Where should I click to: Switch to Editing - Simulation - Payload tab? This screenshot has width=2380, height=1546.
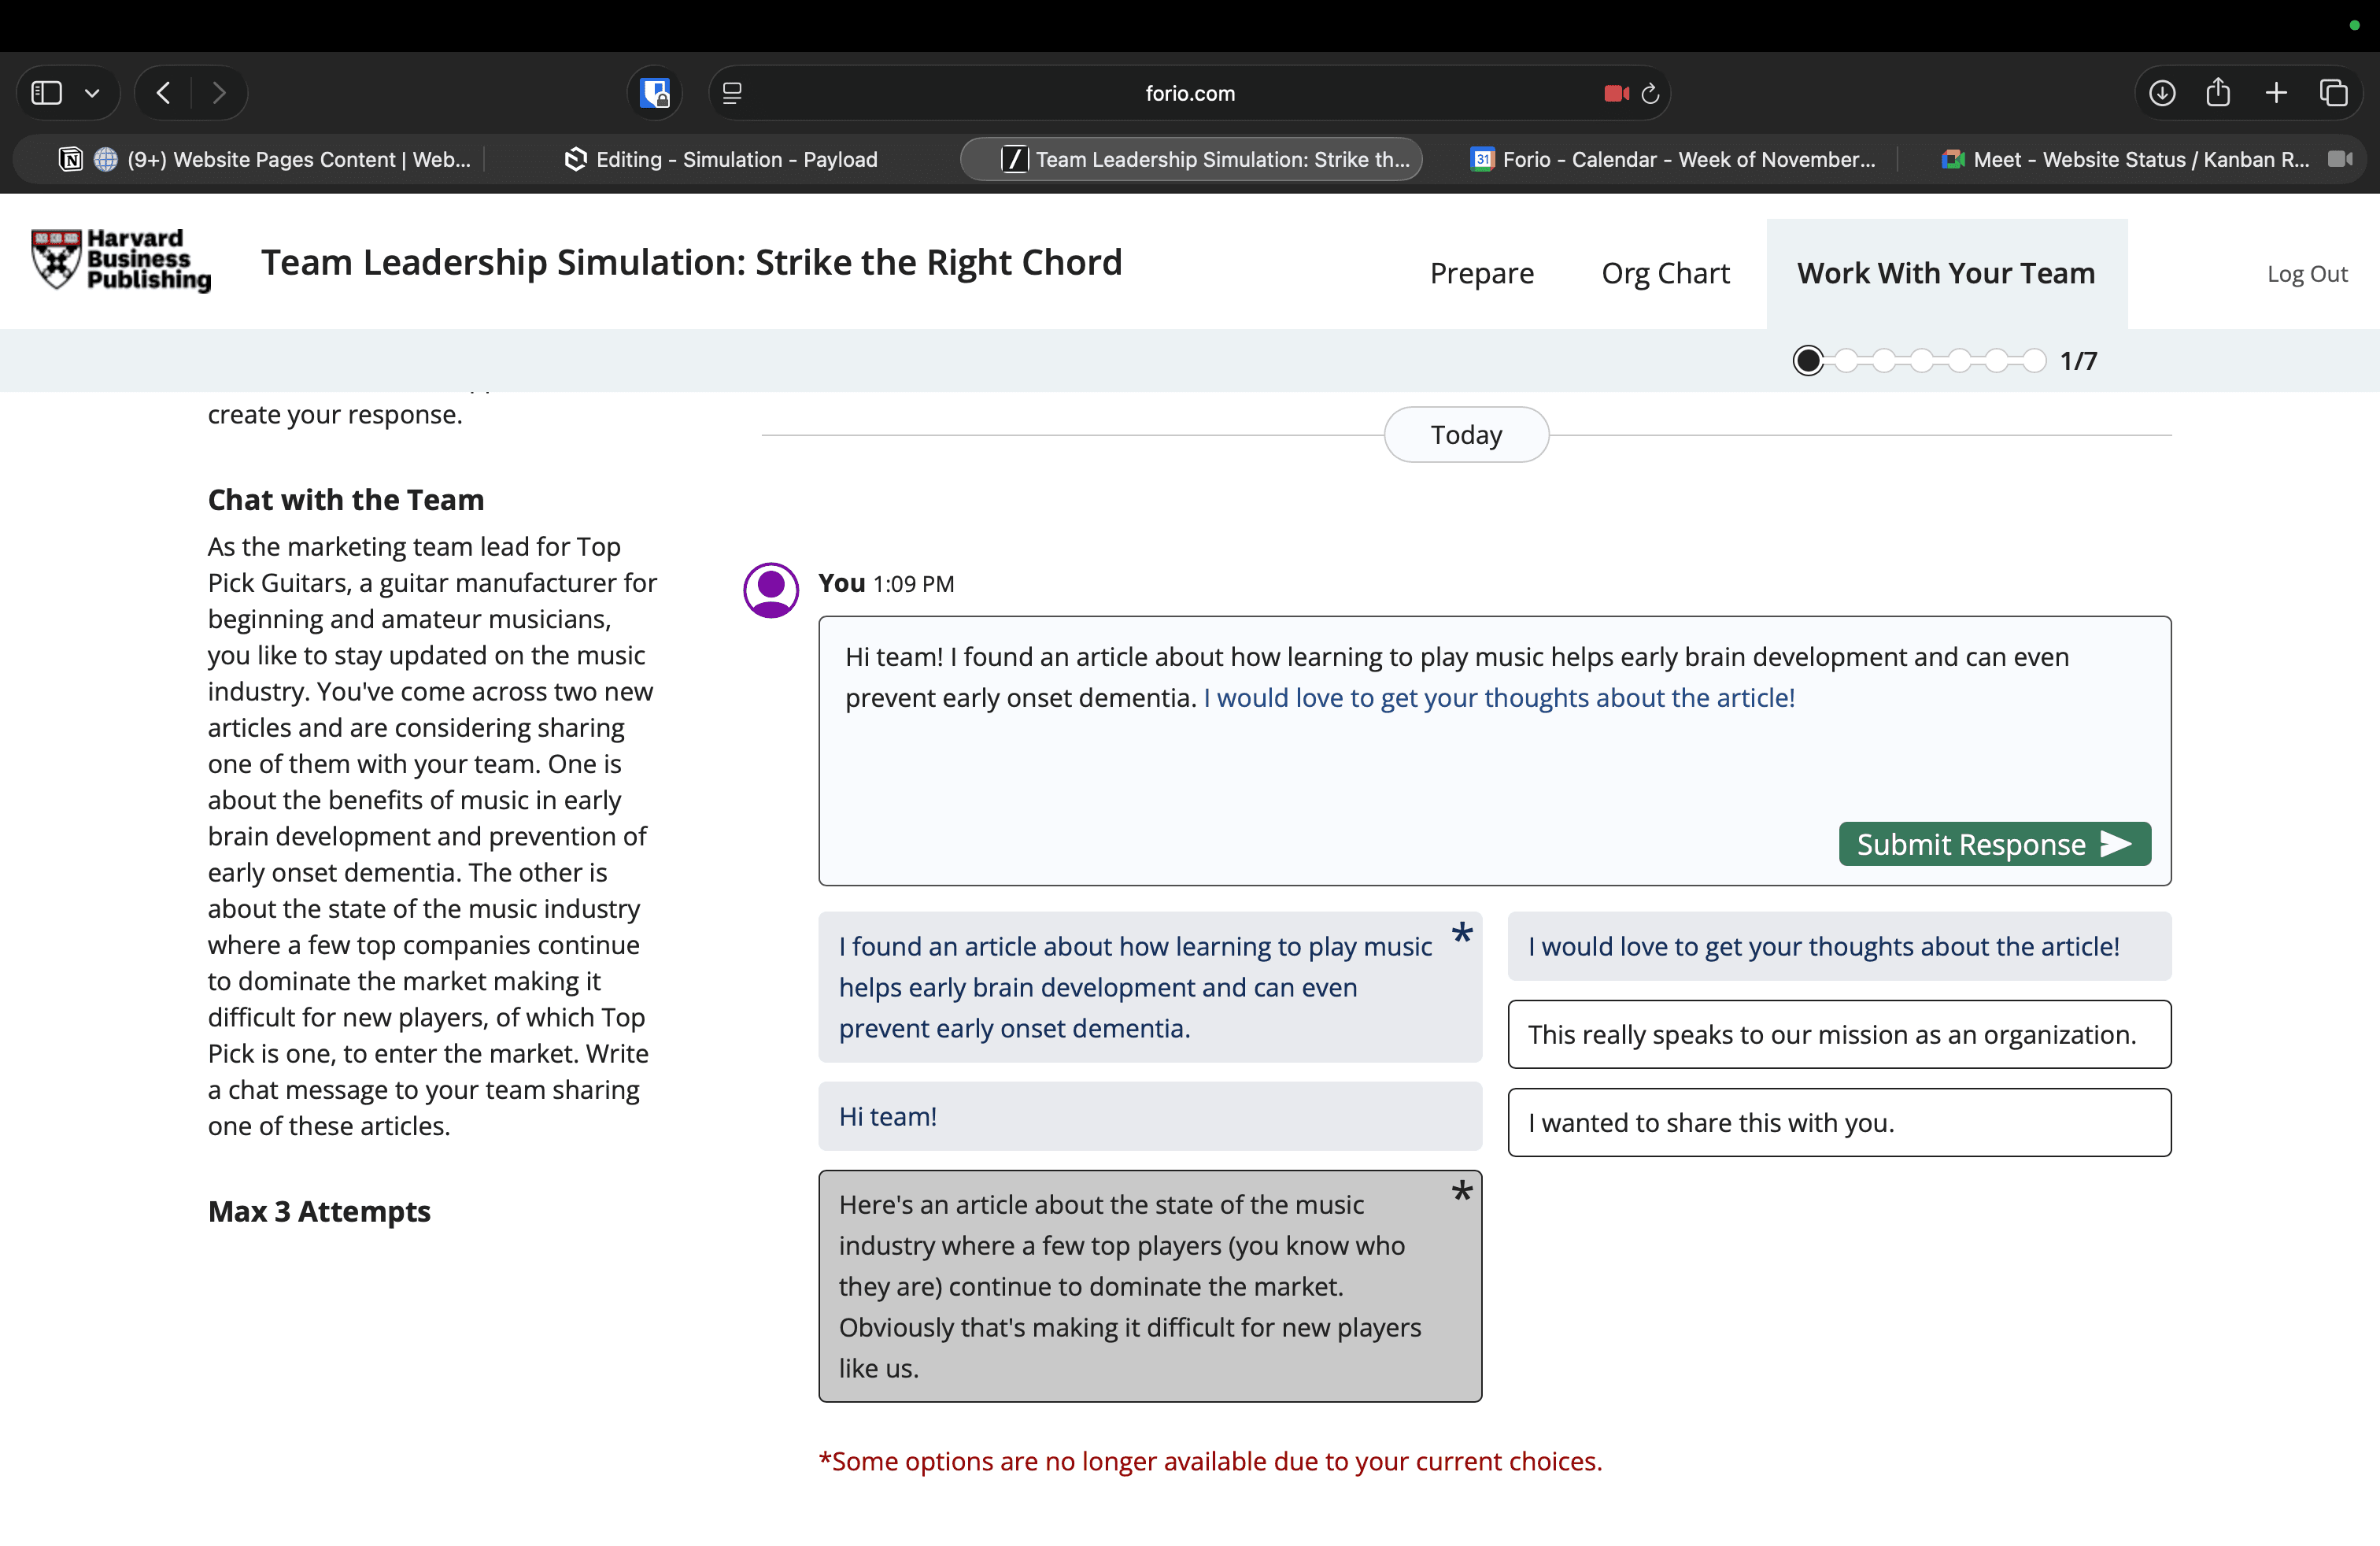(722, 159)
